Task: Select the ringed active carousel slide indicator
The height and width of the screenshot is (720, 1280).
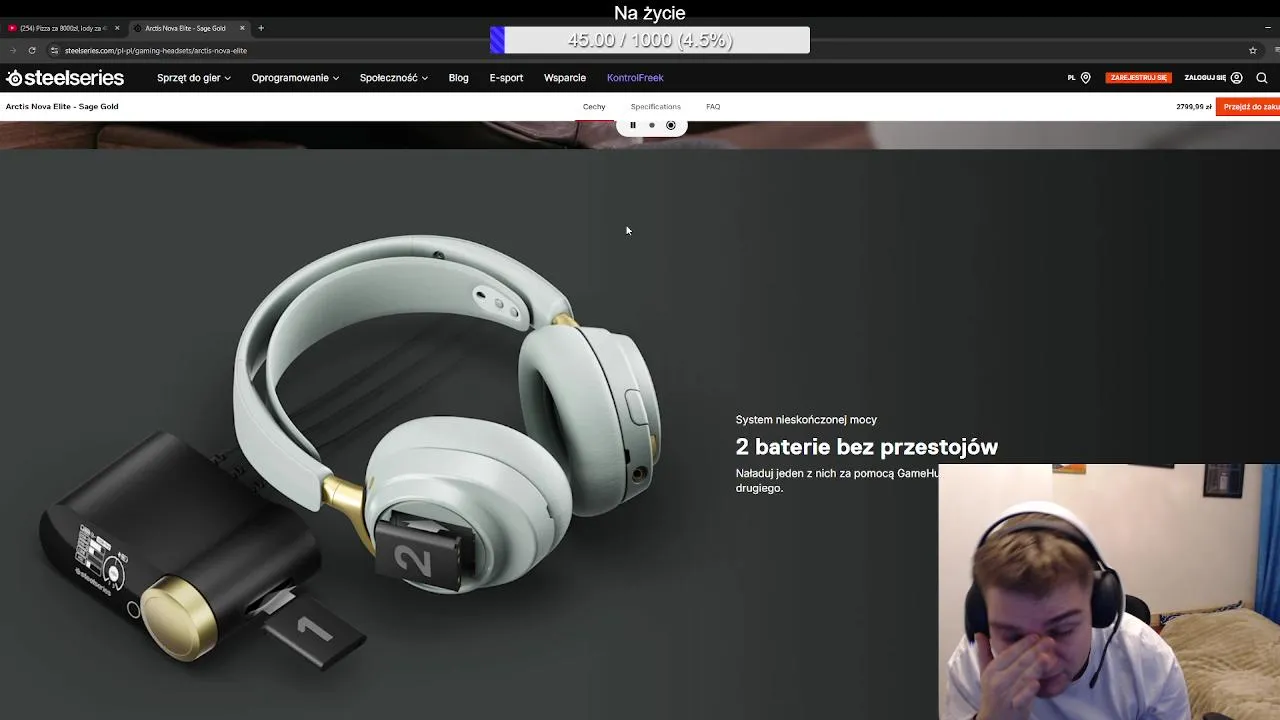Action: (x=671, y=126)
